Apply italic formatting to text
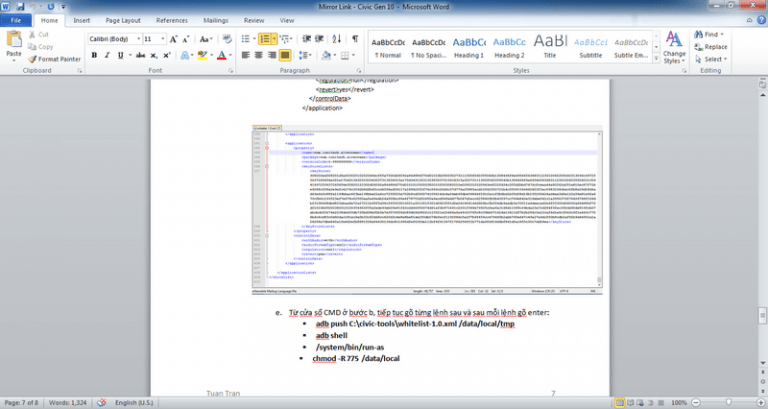Screen dimensions: 768x409 pos(105,57)
